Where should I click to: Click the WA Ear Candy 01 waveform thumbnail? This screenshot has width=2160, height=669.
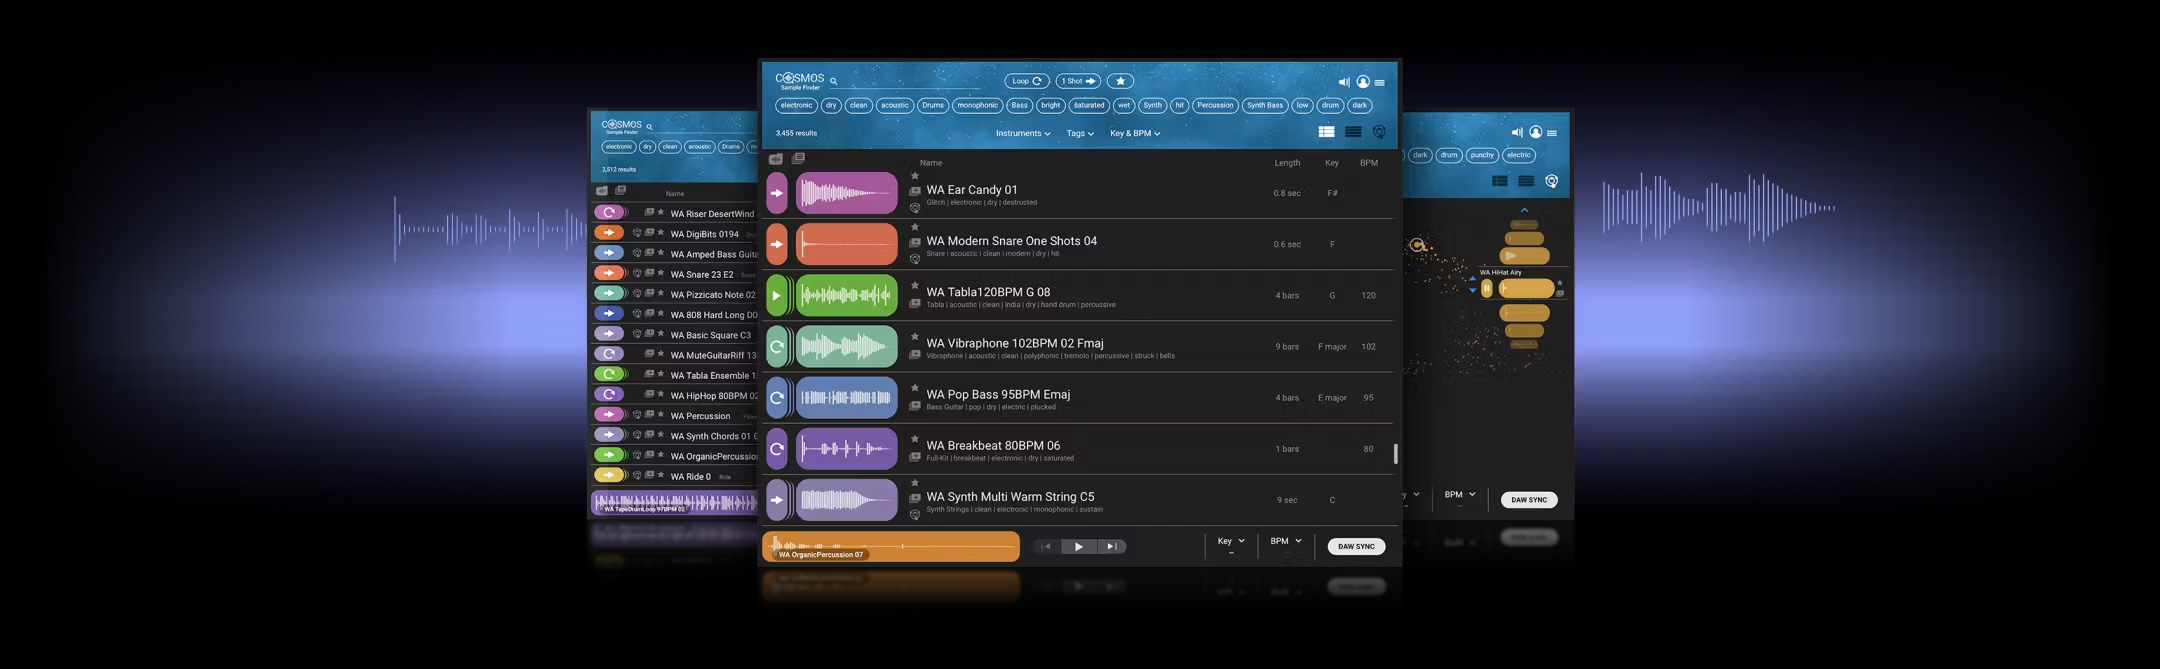(x=847, y=193)
